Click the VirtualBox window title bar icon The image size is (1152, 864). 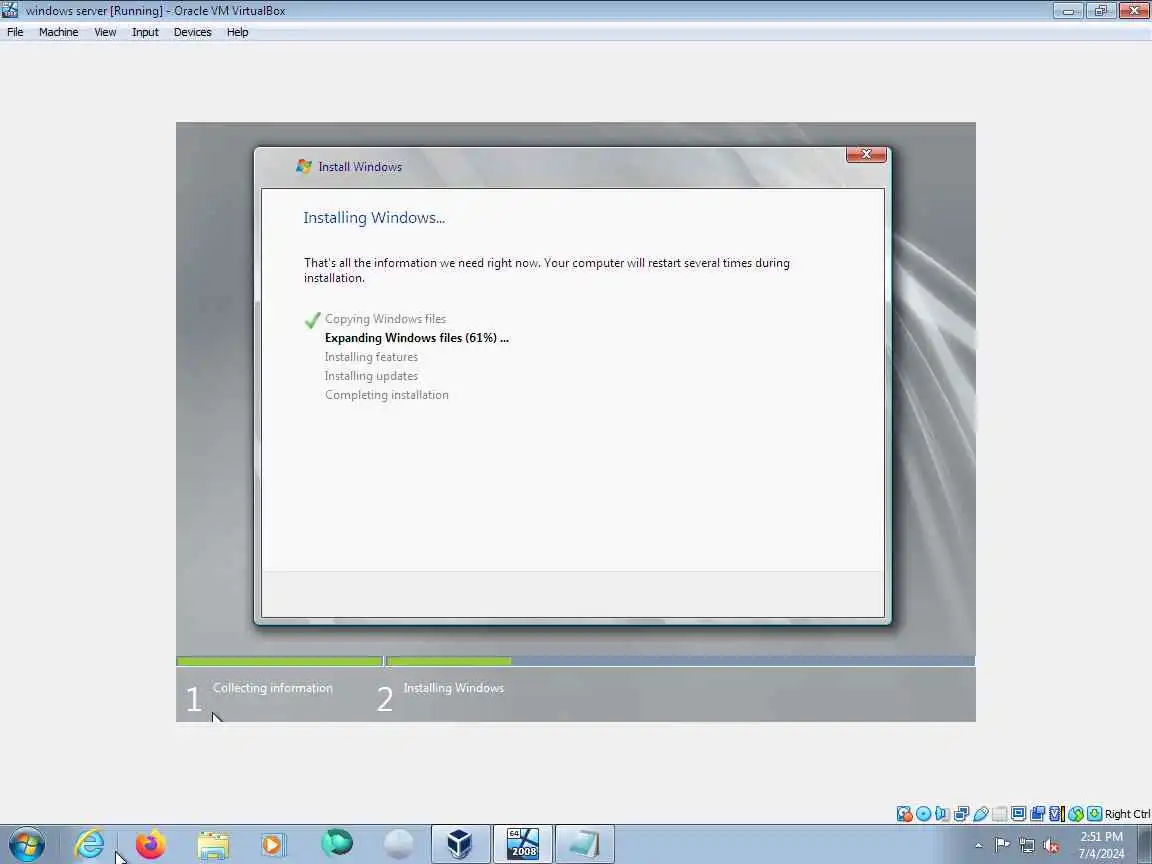point(10,10)
